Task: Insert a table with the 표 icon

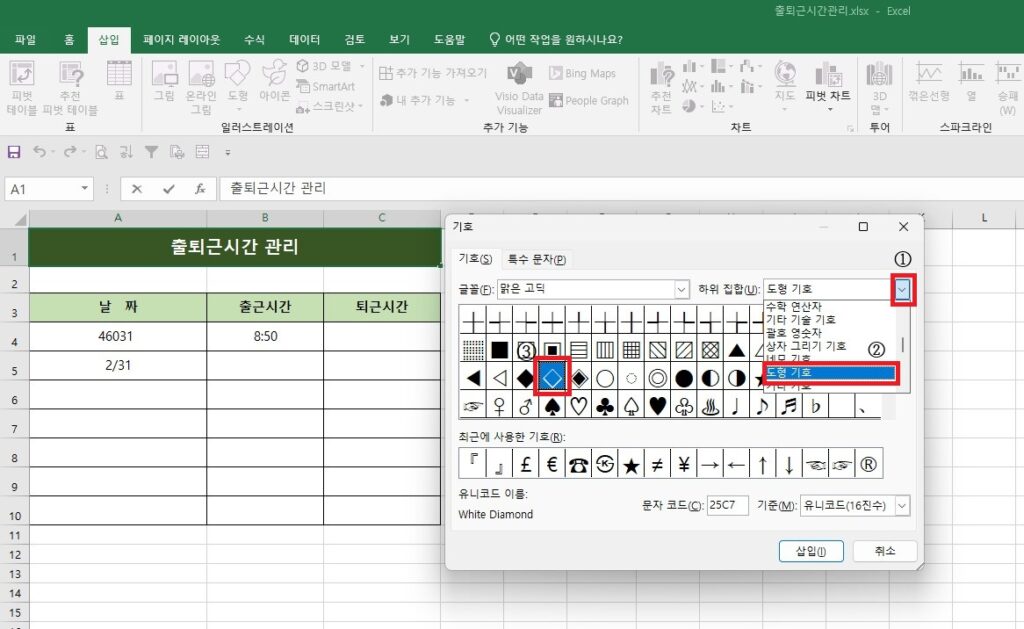Action: pos(119,80)
